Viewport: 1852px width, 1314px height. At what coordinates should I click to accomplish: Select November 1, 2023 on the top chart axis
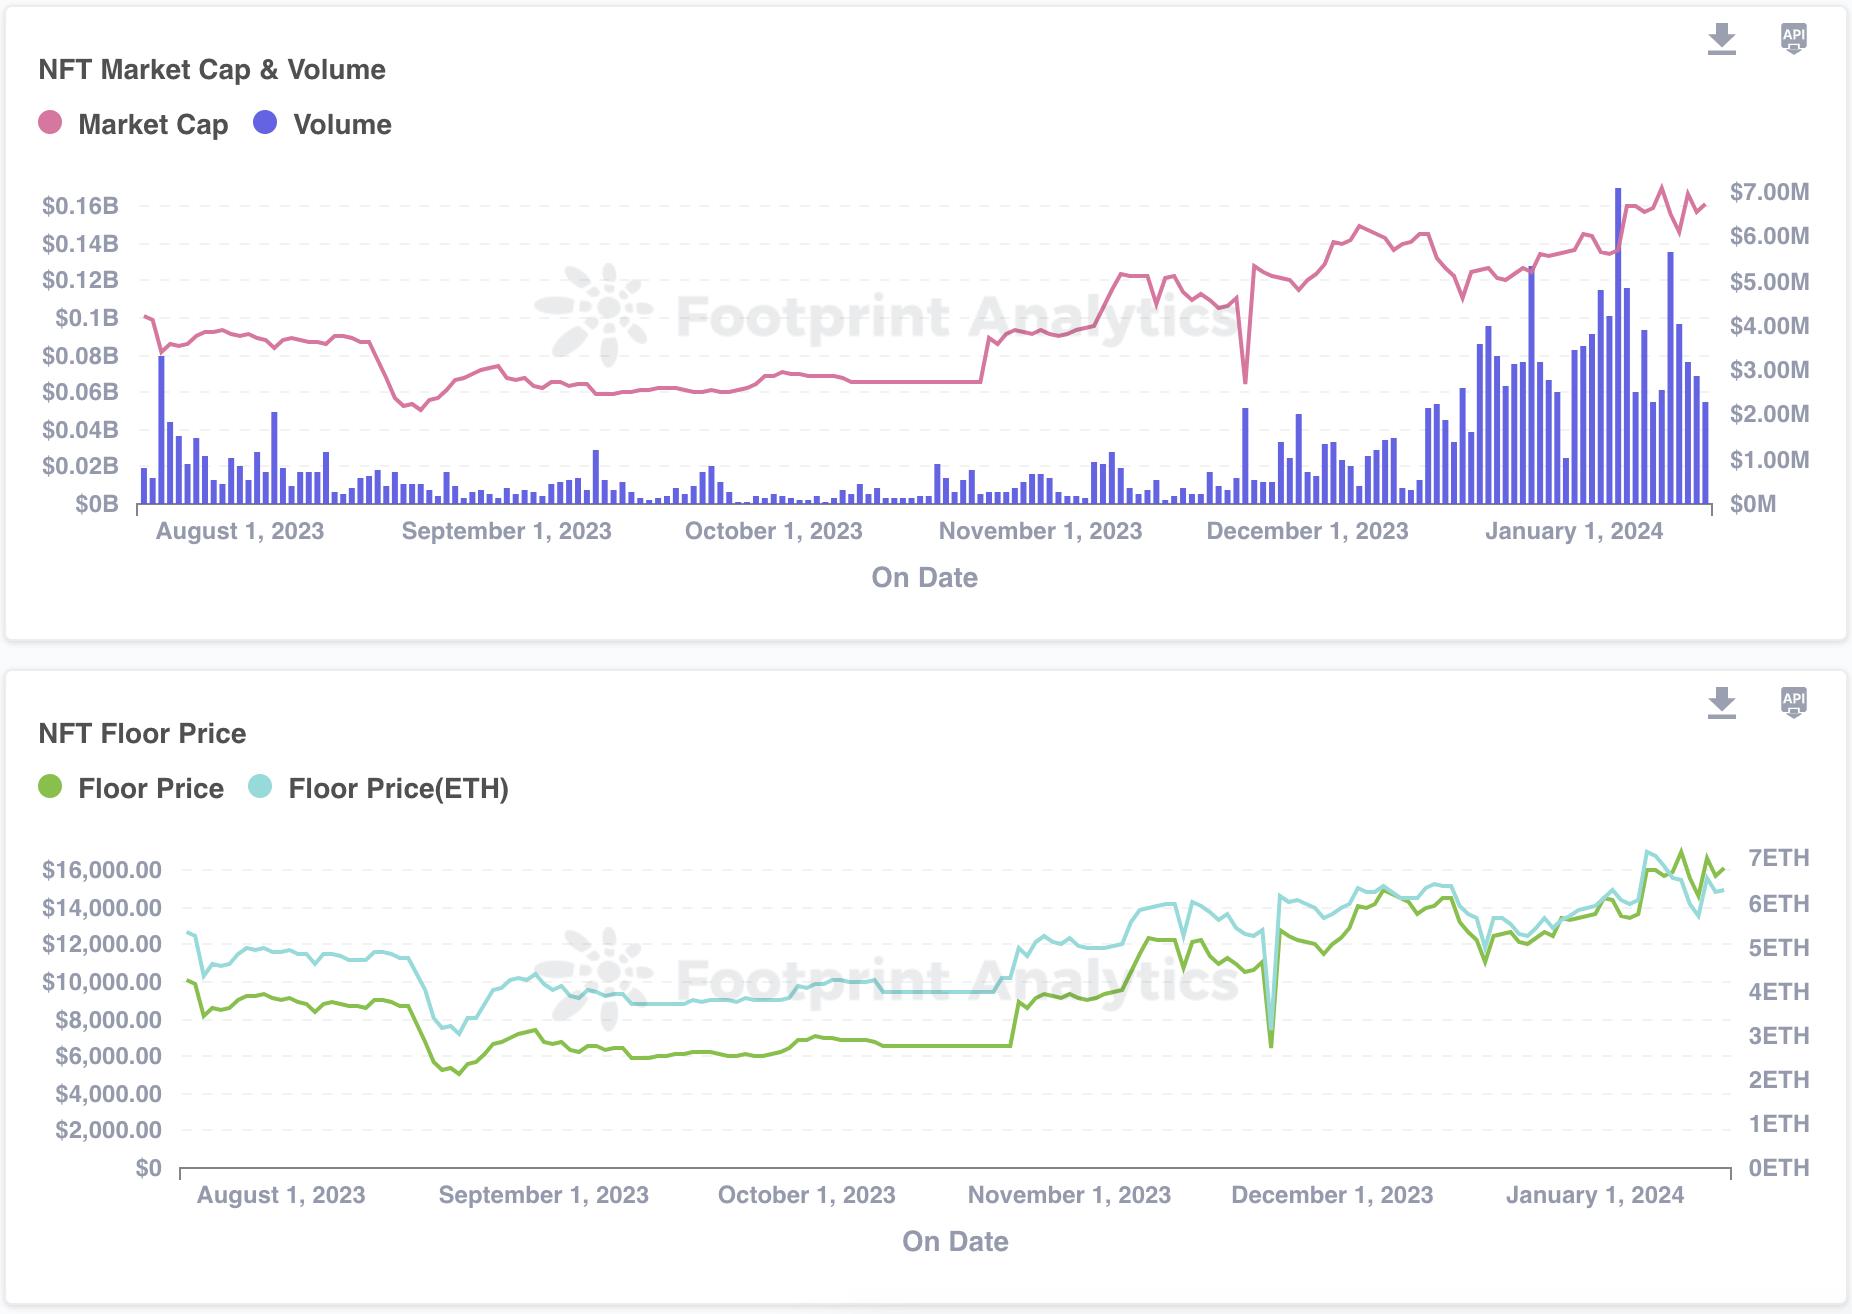[x=1040, y=531]
